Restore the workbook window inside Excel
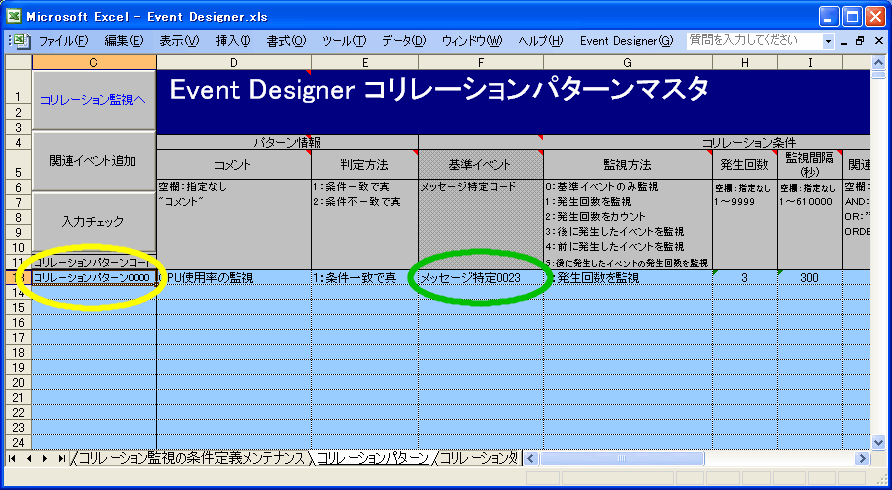 pos(860,41)
